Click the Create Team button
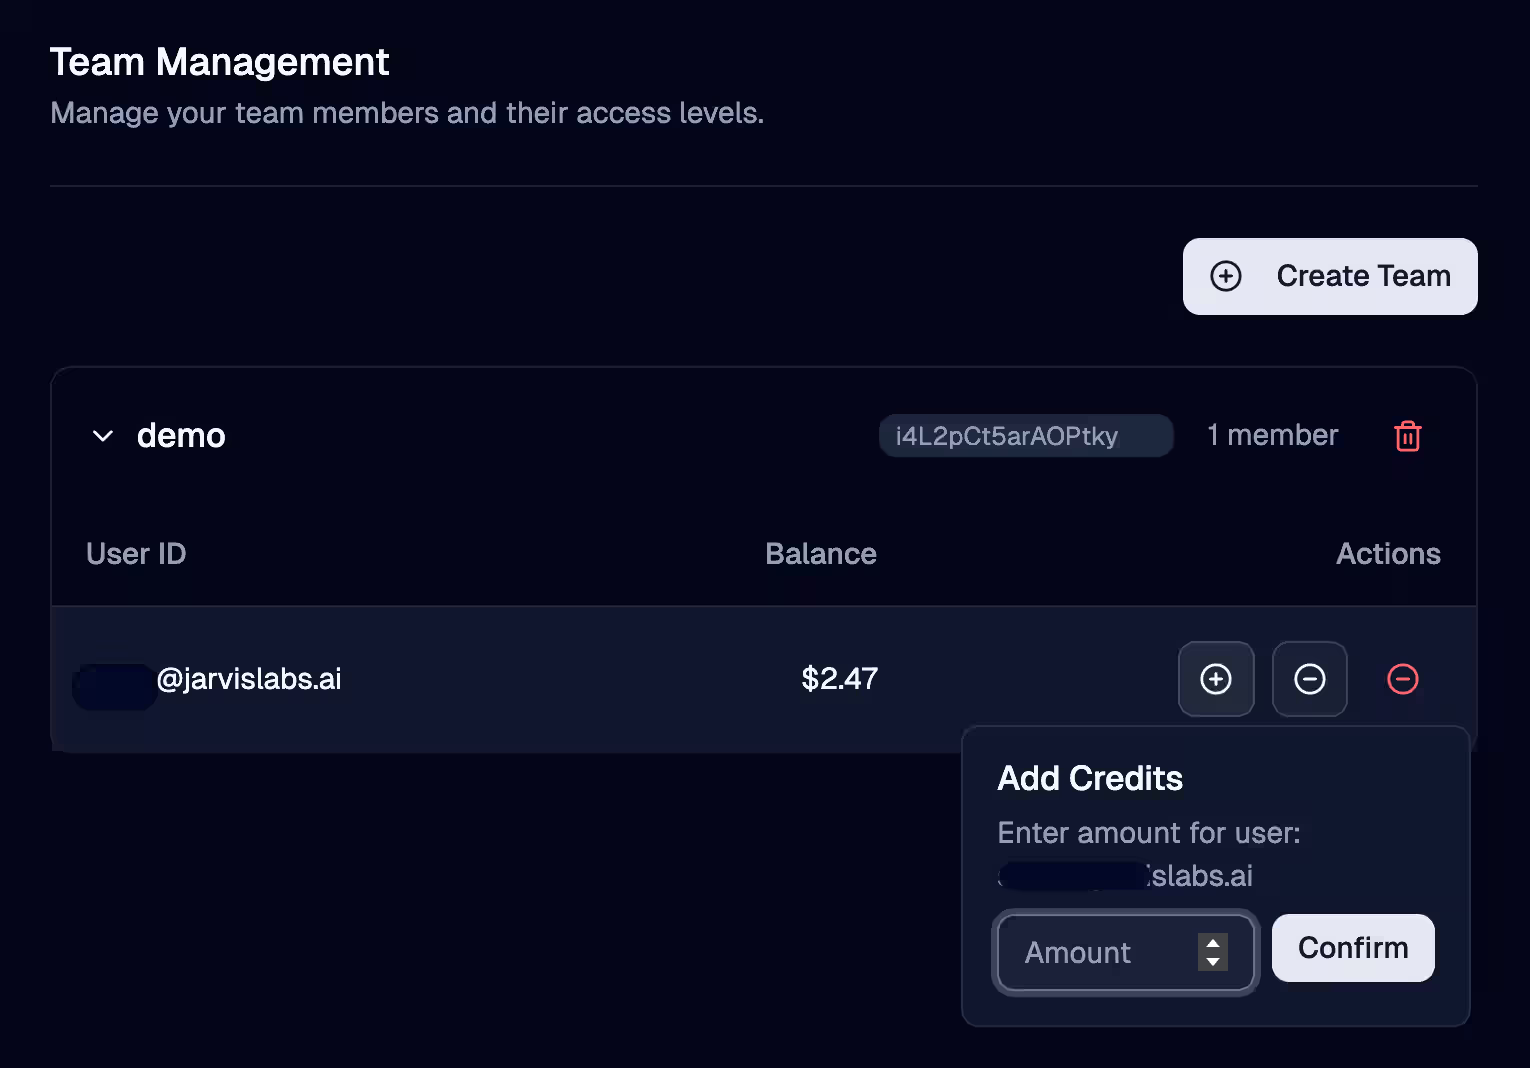 (x=1330, y=276)
